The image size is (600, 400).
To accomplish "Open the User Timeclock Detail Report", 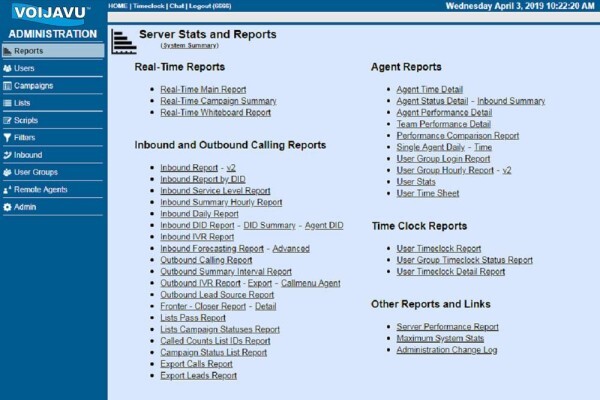I will pos(451,272).
